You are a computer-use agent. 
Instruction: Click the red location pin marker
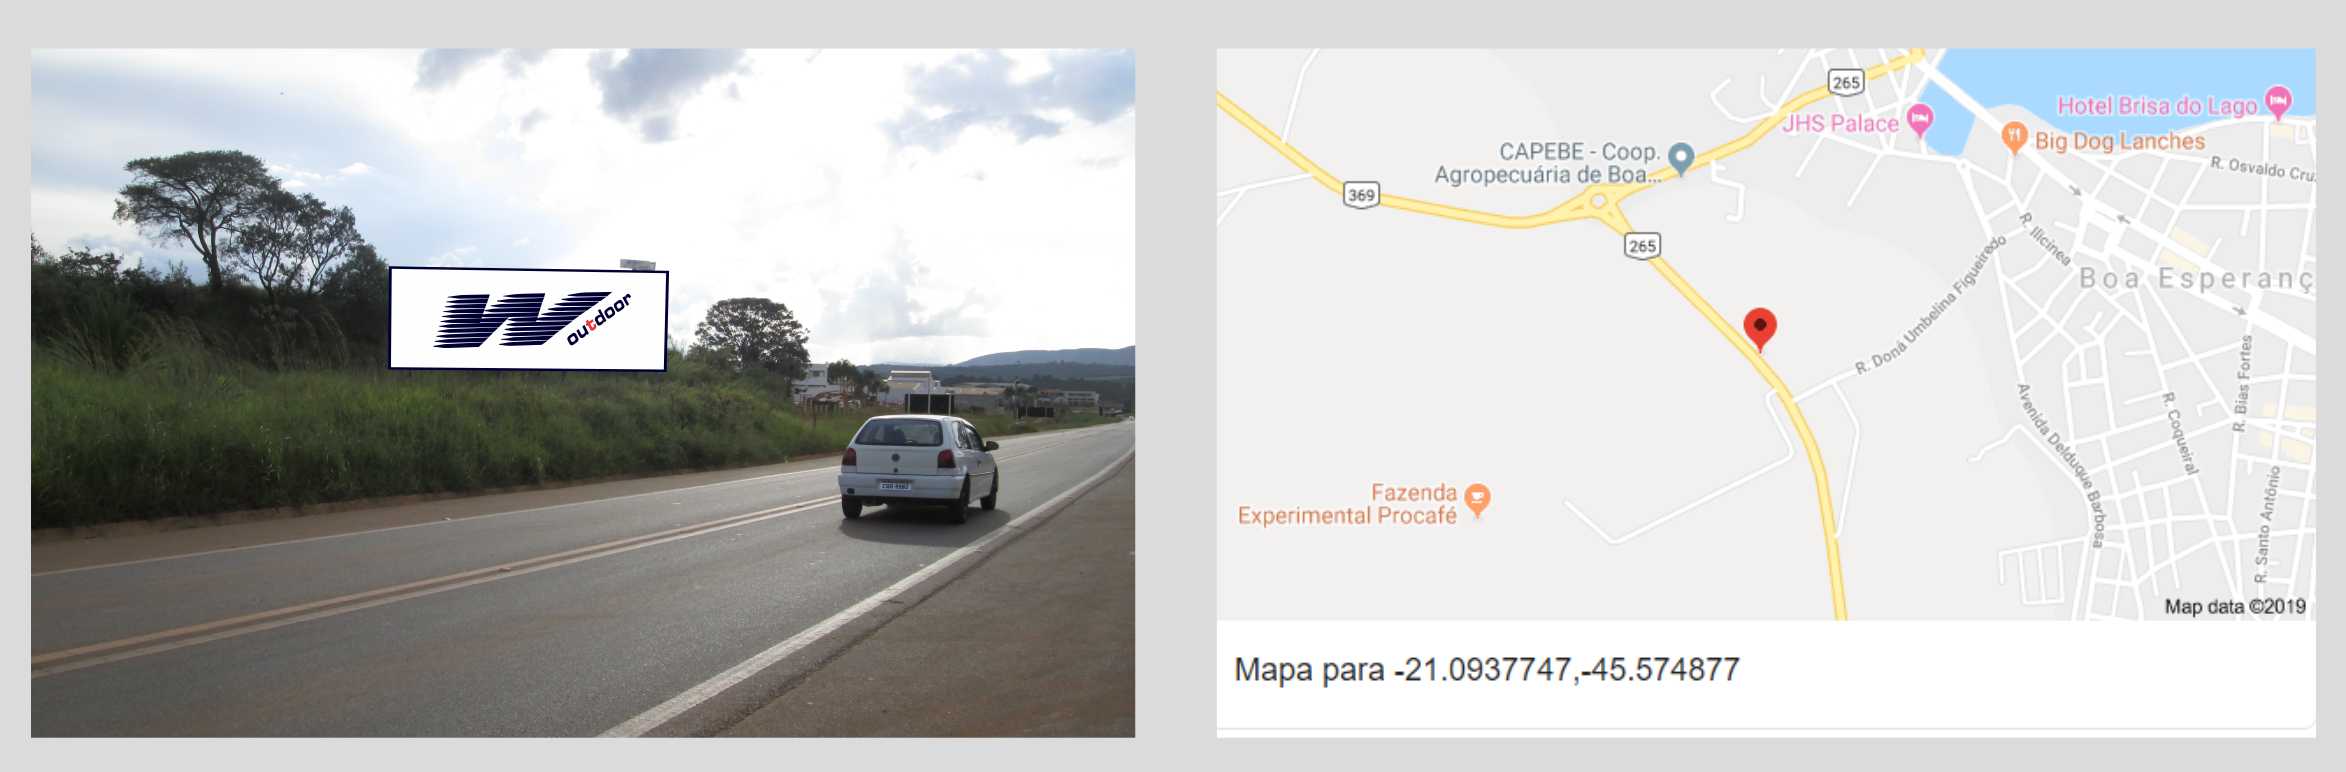pyautogui.click(x=1760, y=329)
